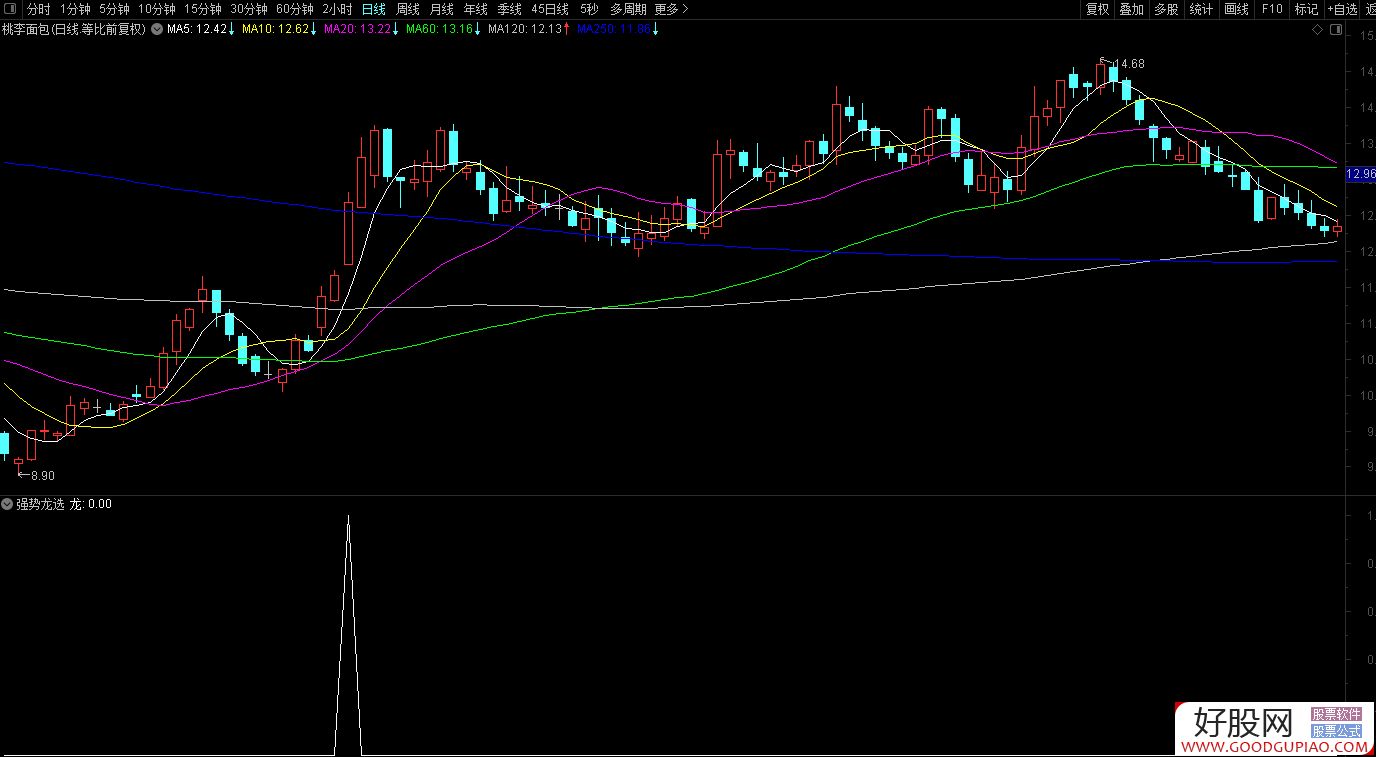Toggle the left sidebar panel icon
Screen dimensions: 1376x757
8,9
